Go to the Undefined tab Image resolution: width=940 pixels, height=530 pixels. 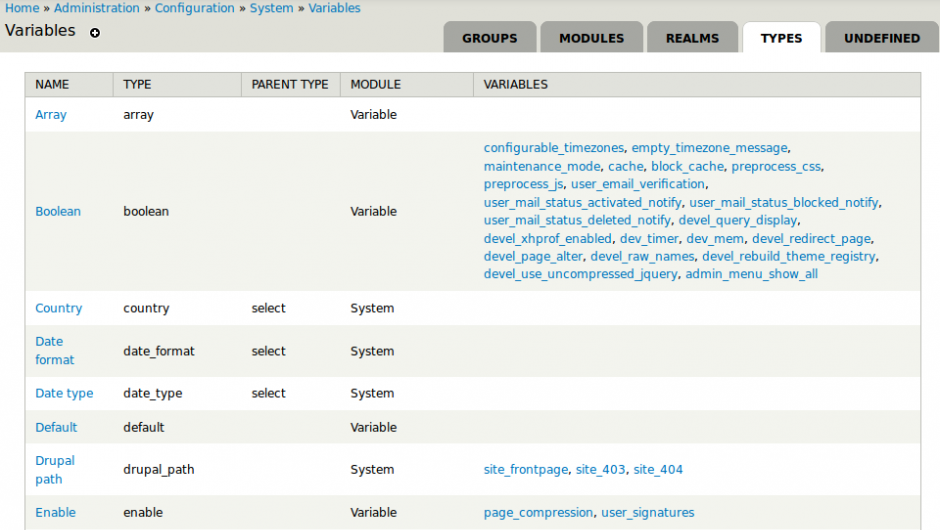coord(881,38)
